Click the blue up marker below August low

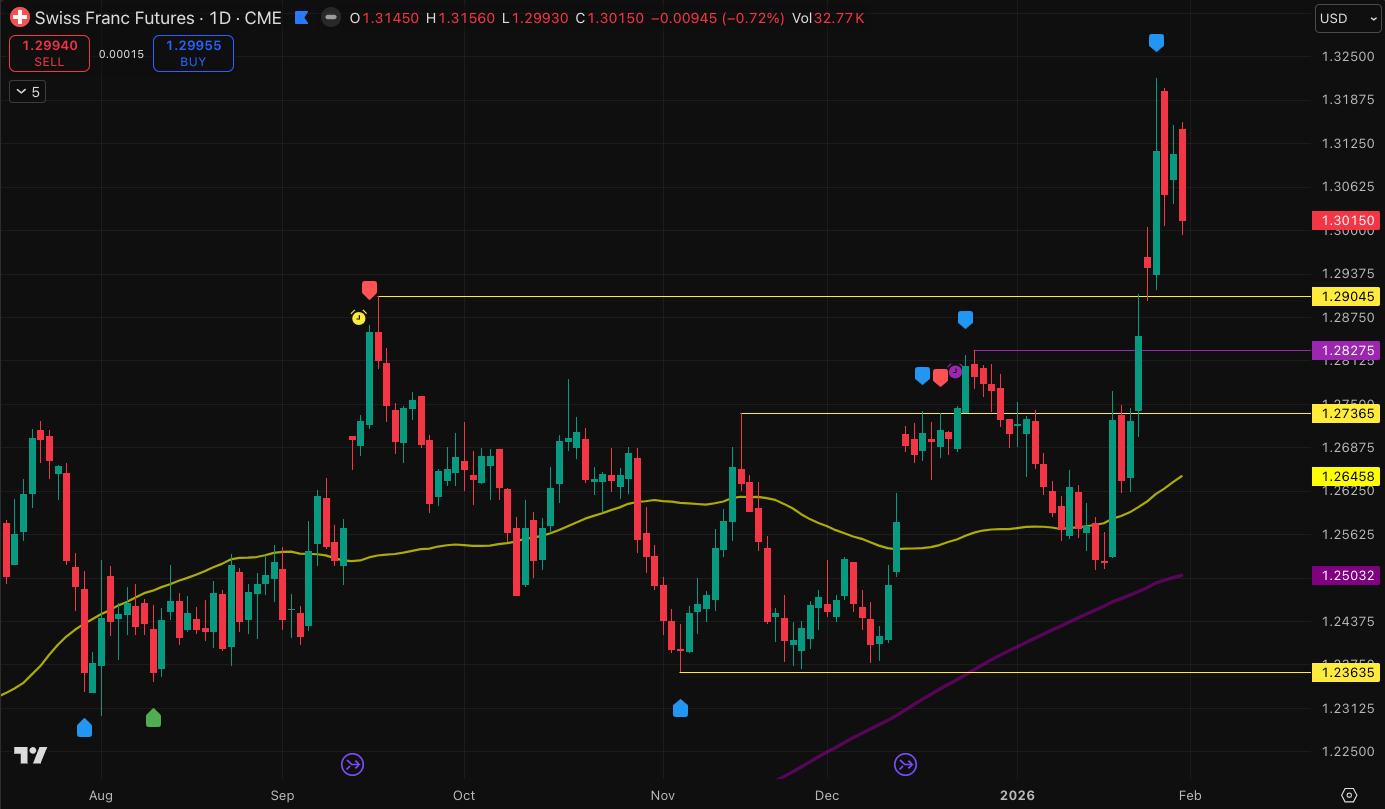[x=84, y=728]
